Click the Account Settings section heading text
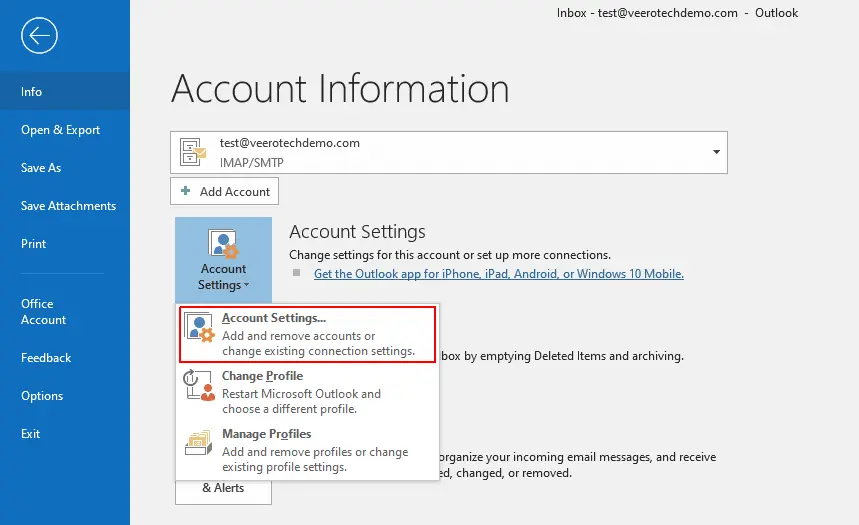The height and width of the screenshot is (525, 859). point(357,232)
